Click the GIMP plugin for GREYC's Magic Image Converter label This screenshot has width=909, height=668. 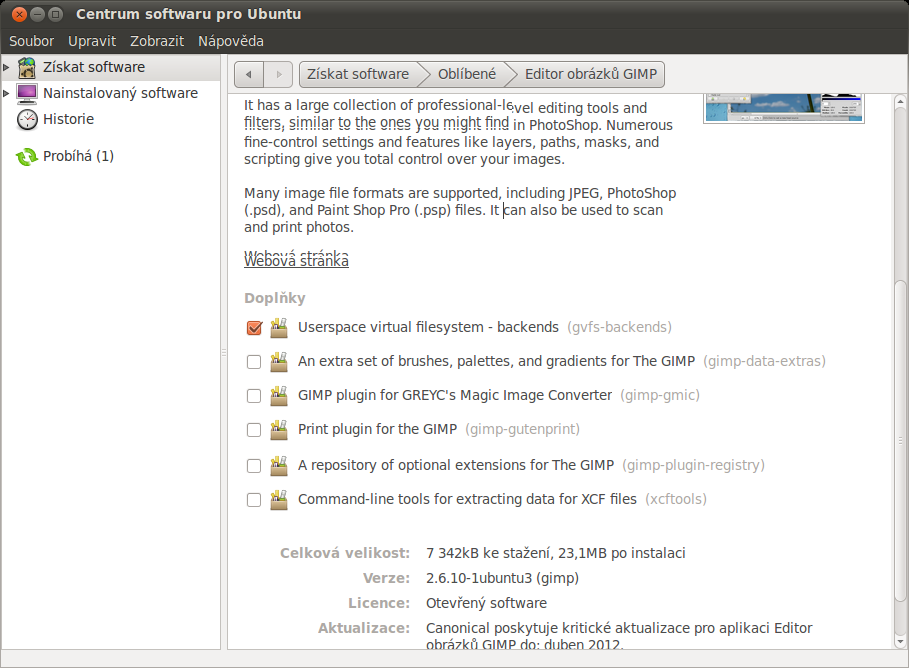point(455,395)
